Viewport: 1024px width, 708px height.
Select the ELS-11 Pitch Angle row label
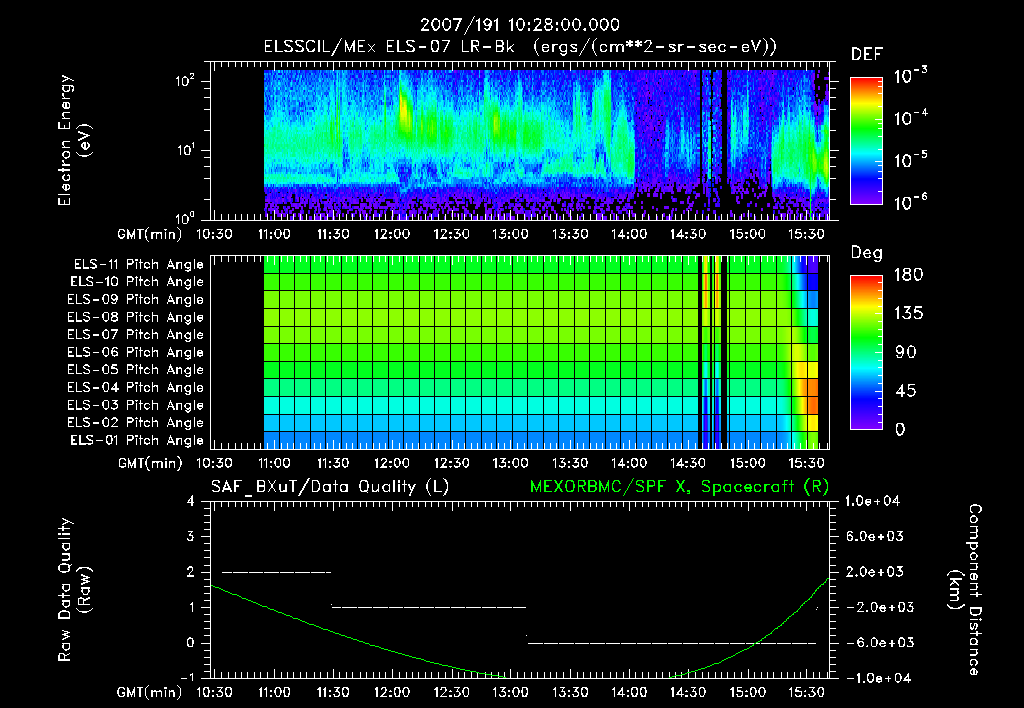click(138, 265)
